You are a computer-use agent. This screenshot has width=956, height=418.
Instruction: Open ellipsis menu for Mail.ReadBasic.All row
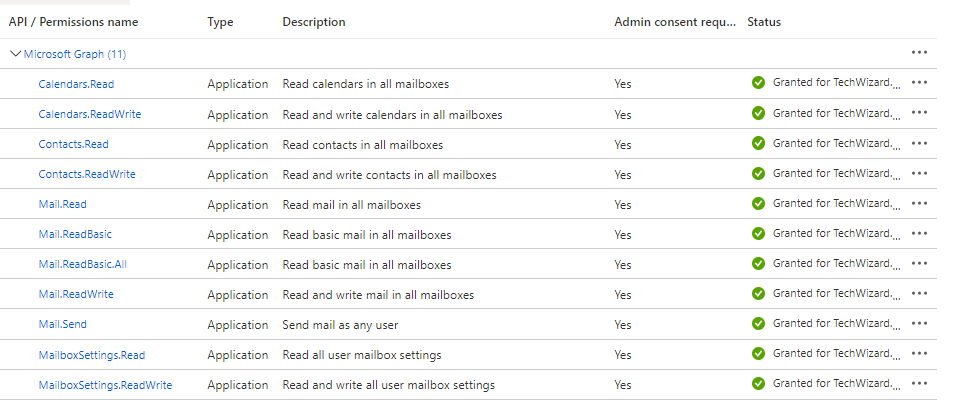coord(919,264)
